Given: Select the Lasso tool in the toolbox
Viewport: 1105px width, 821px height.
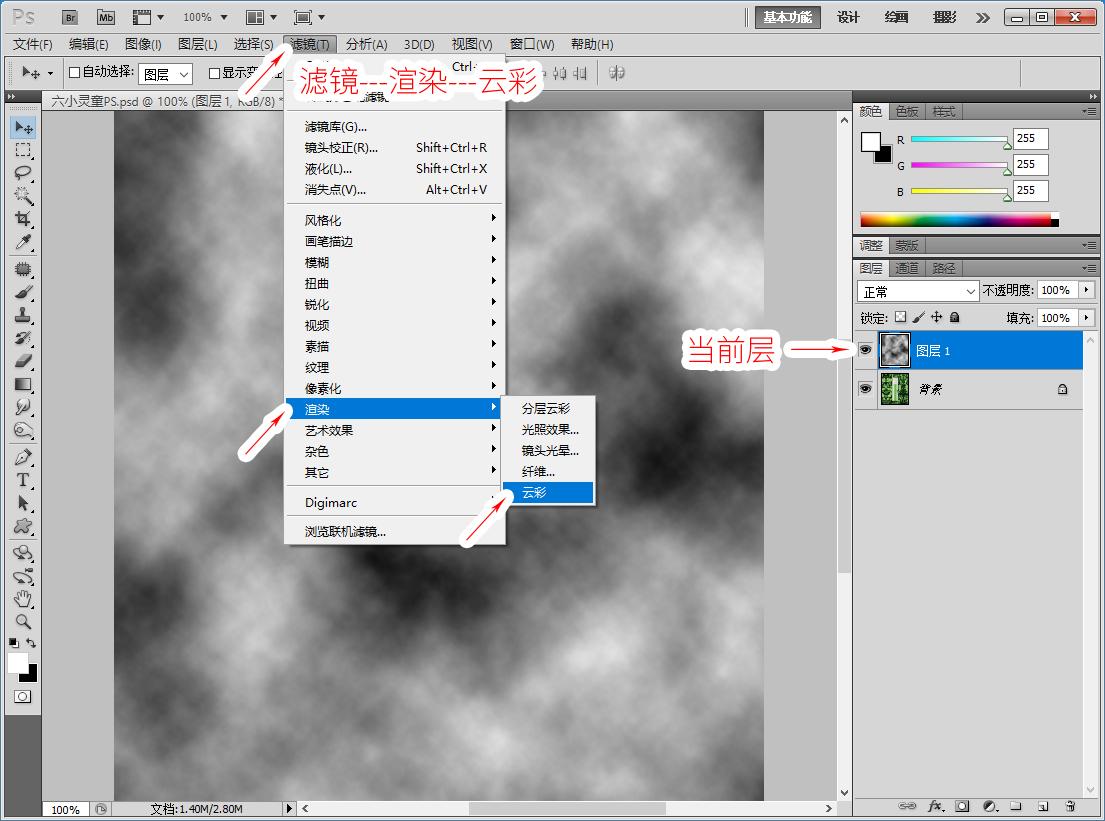Looking at the screenshot, I should click(x=23, y=172).
